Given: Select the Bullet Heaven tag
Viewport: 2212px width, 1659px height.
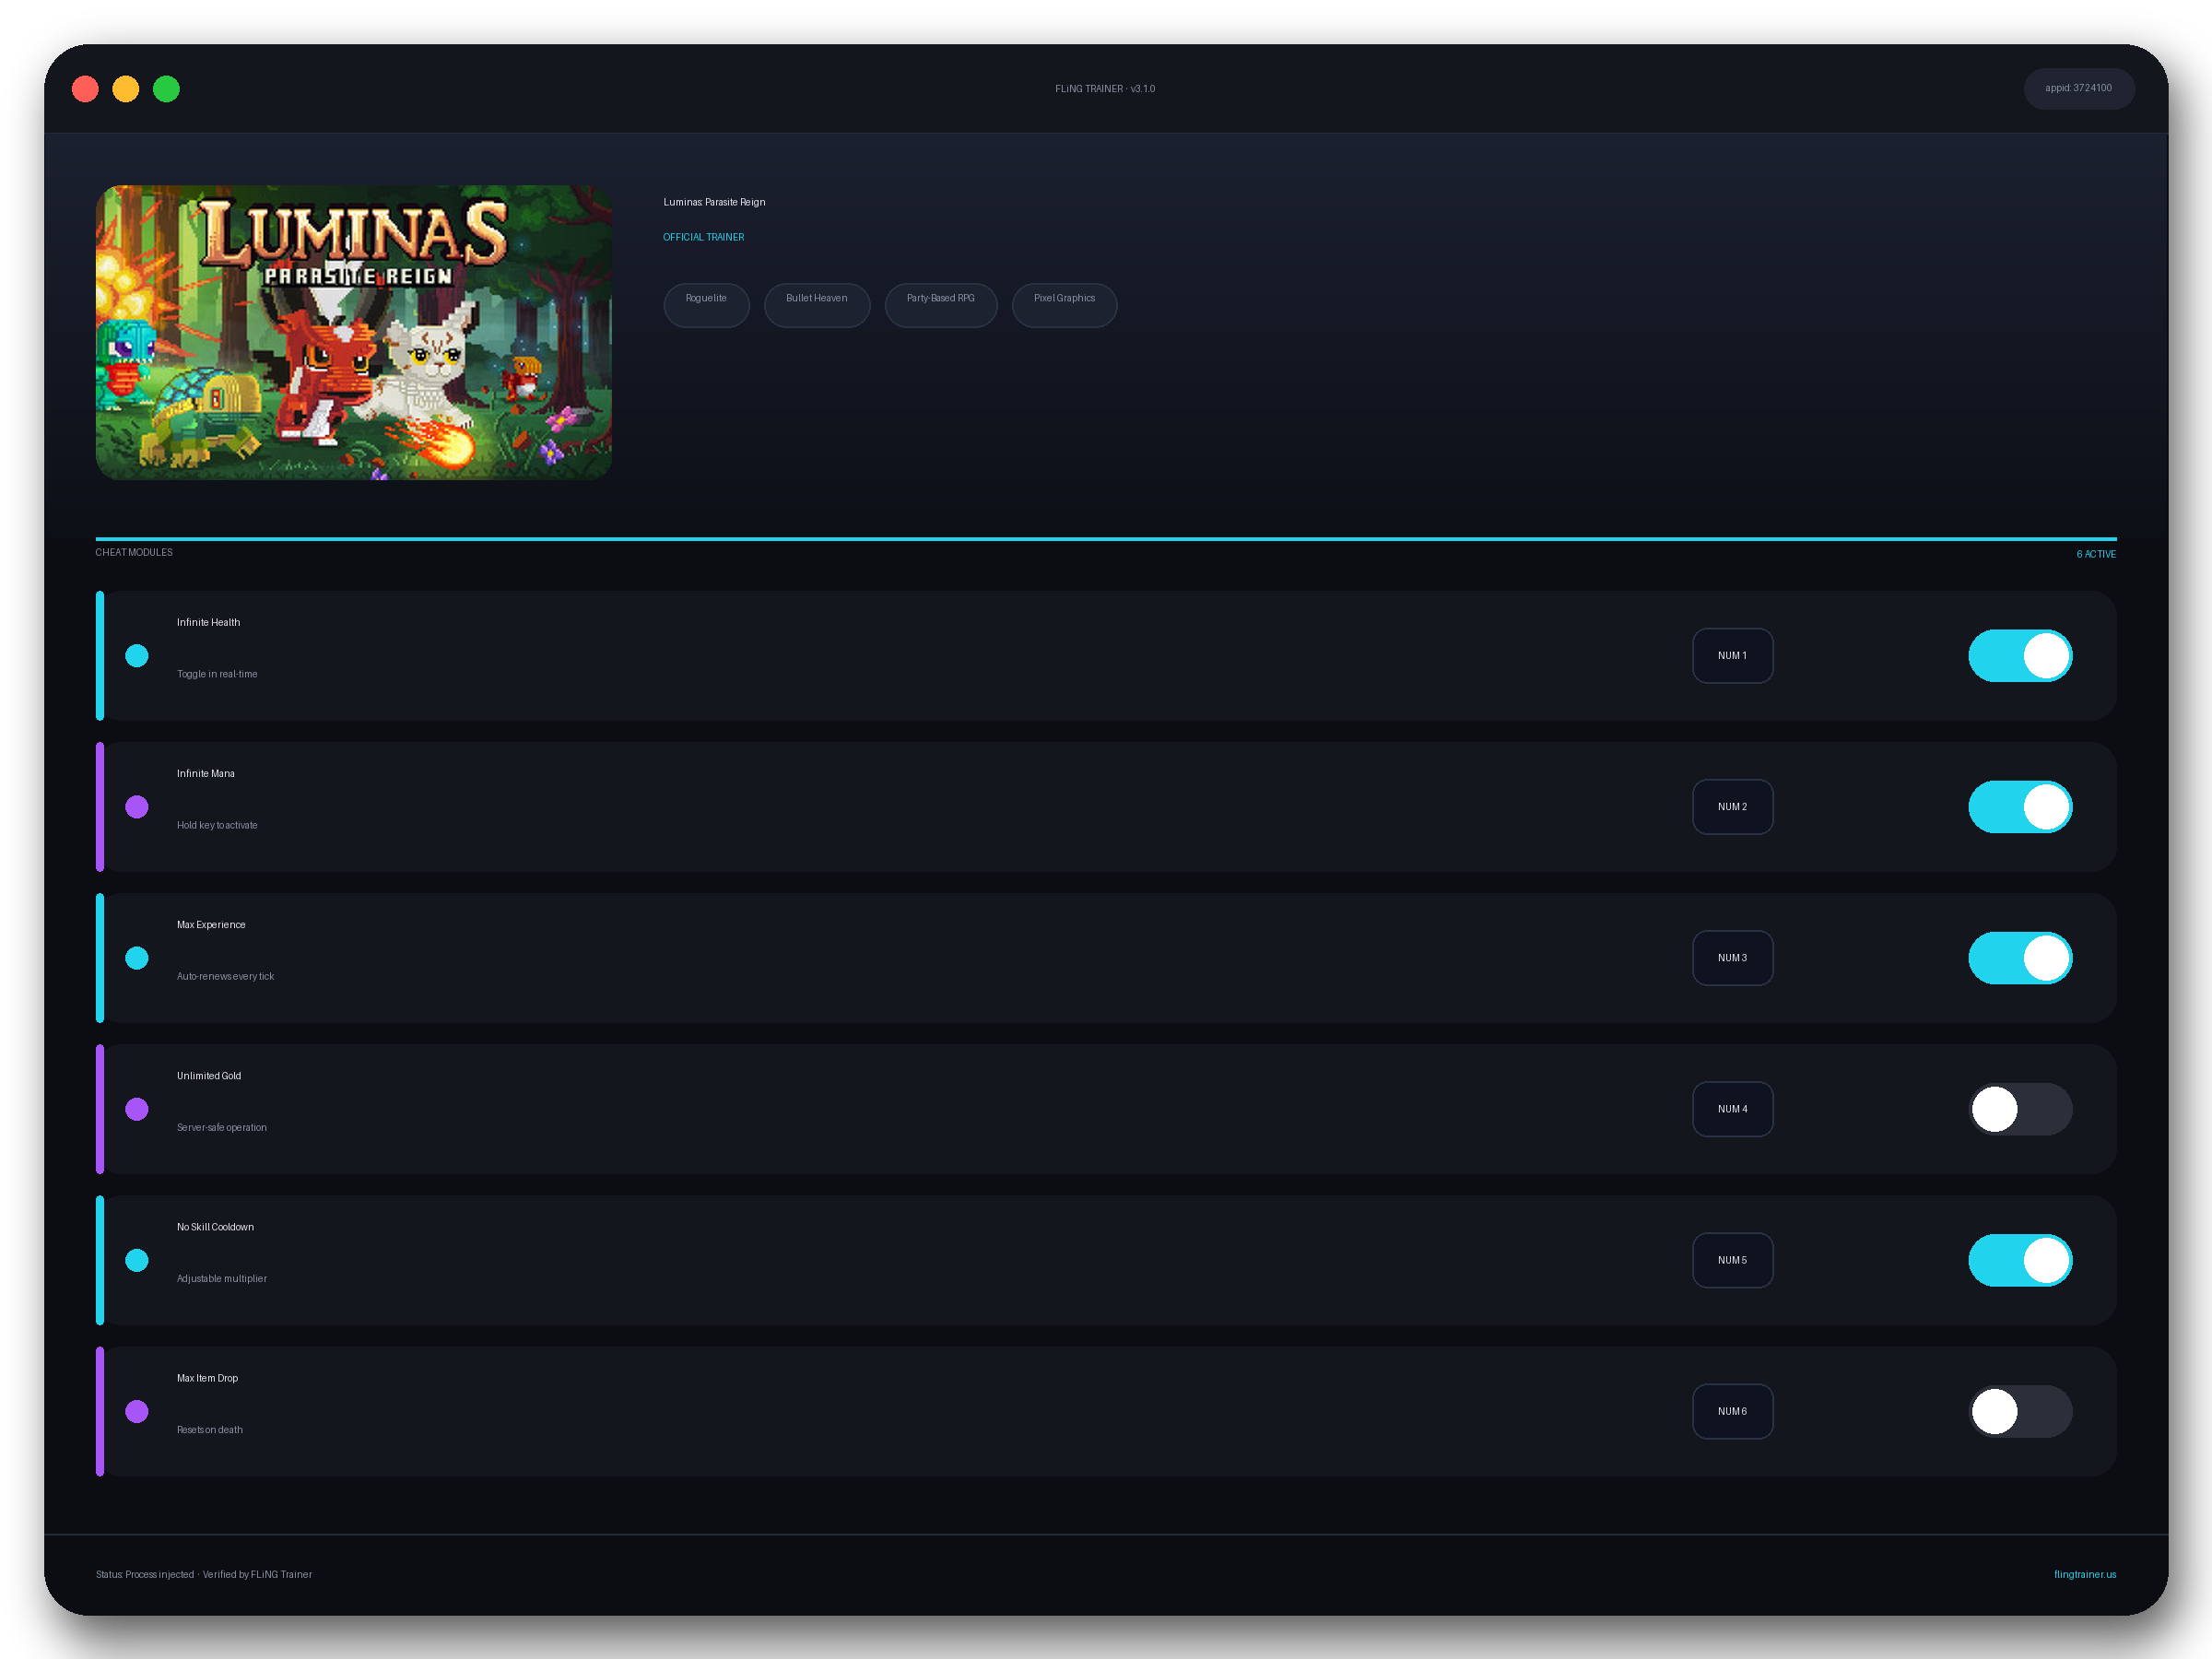Looking at the screenshot, I should click(x=817, y=305).
